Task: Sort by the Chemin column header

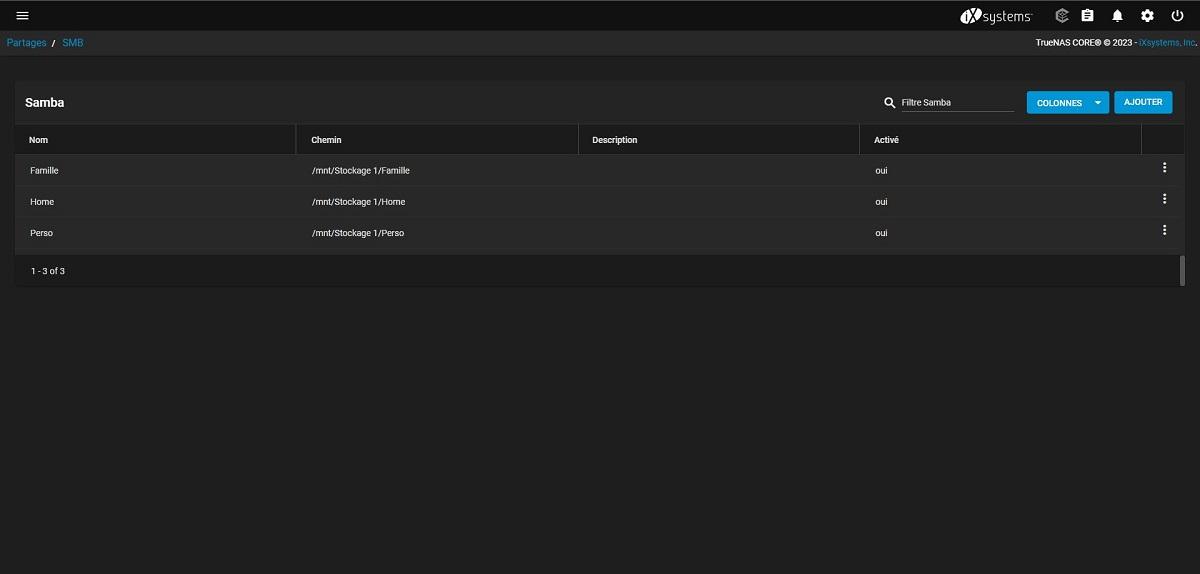Action: pos(326,140)
